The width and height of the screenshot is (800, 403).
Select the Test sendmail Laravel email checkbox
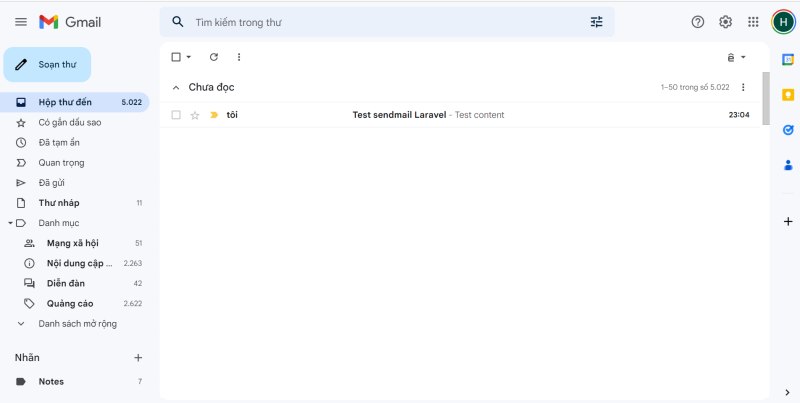tap(176, 115)
